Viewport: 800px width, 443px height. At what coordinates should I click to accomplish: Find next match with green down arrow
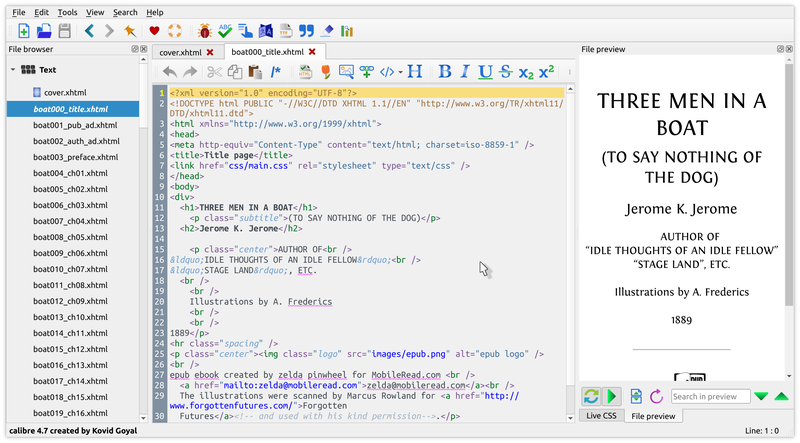pos(762,397)
